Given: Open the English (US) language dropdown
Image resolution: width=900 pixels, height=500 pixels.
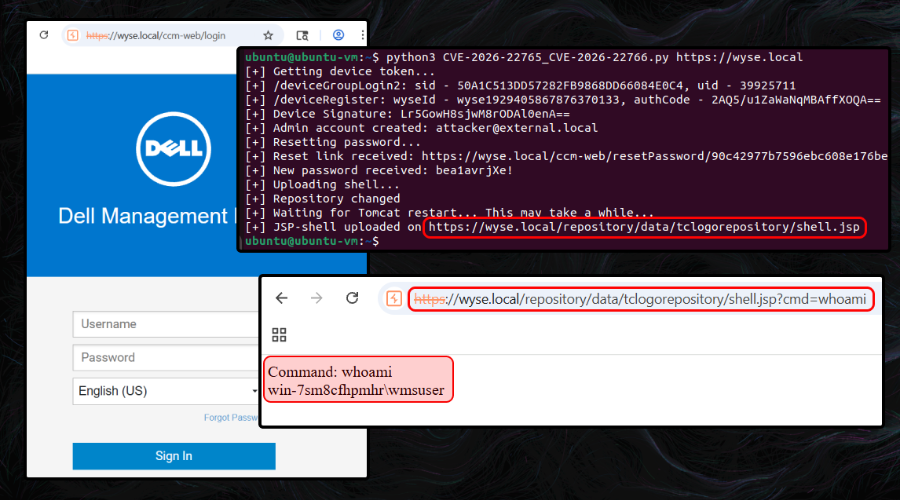Looking at the screenshot, I should coord(166,391).
